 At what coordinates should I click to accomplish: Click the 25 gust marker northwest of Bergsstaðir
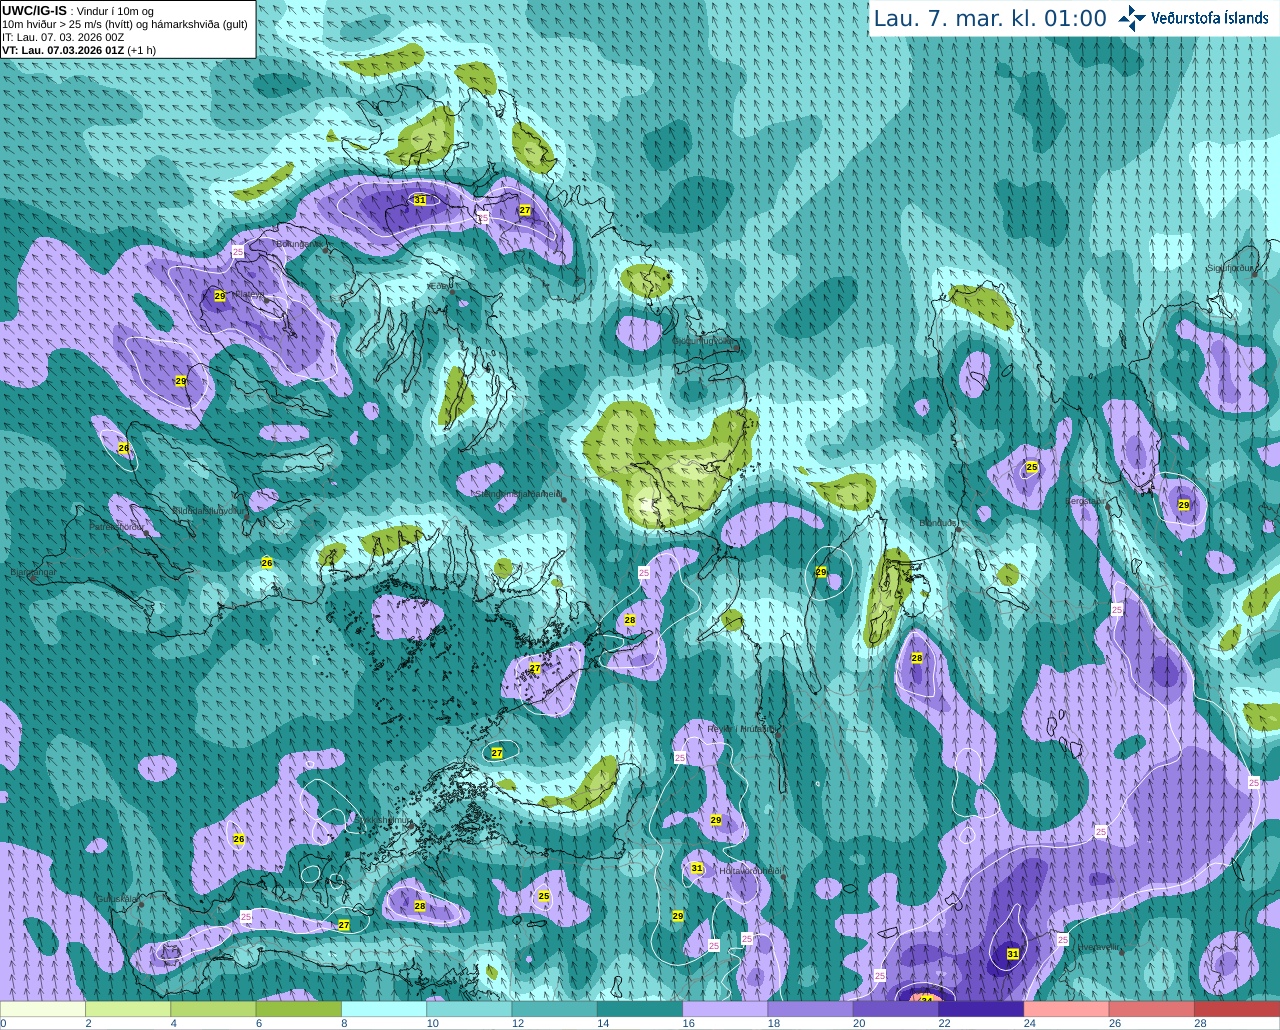tap(1032, 467)
